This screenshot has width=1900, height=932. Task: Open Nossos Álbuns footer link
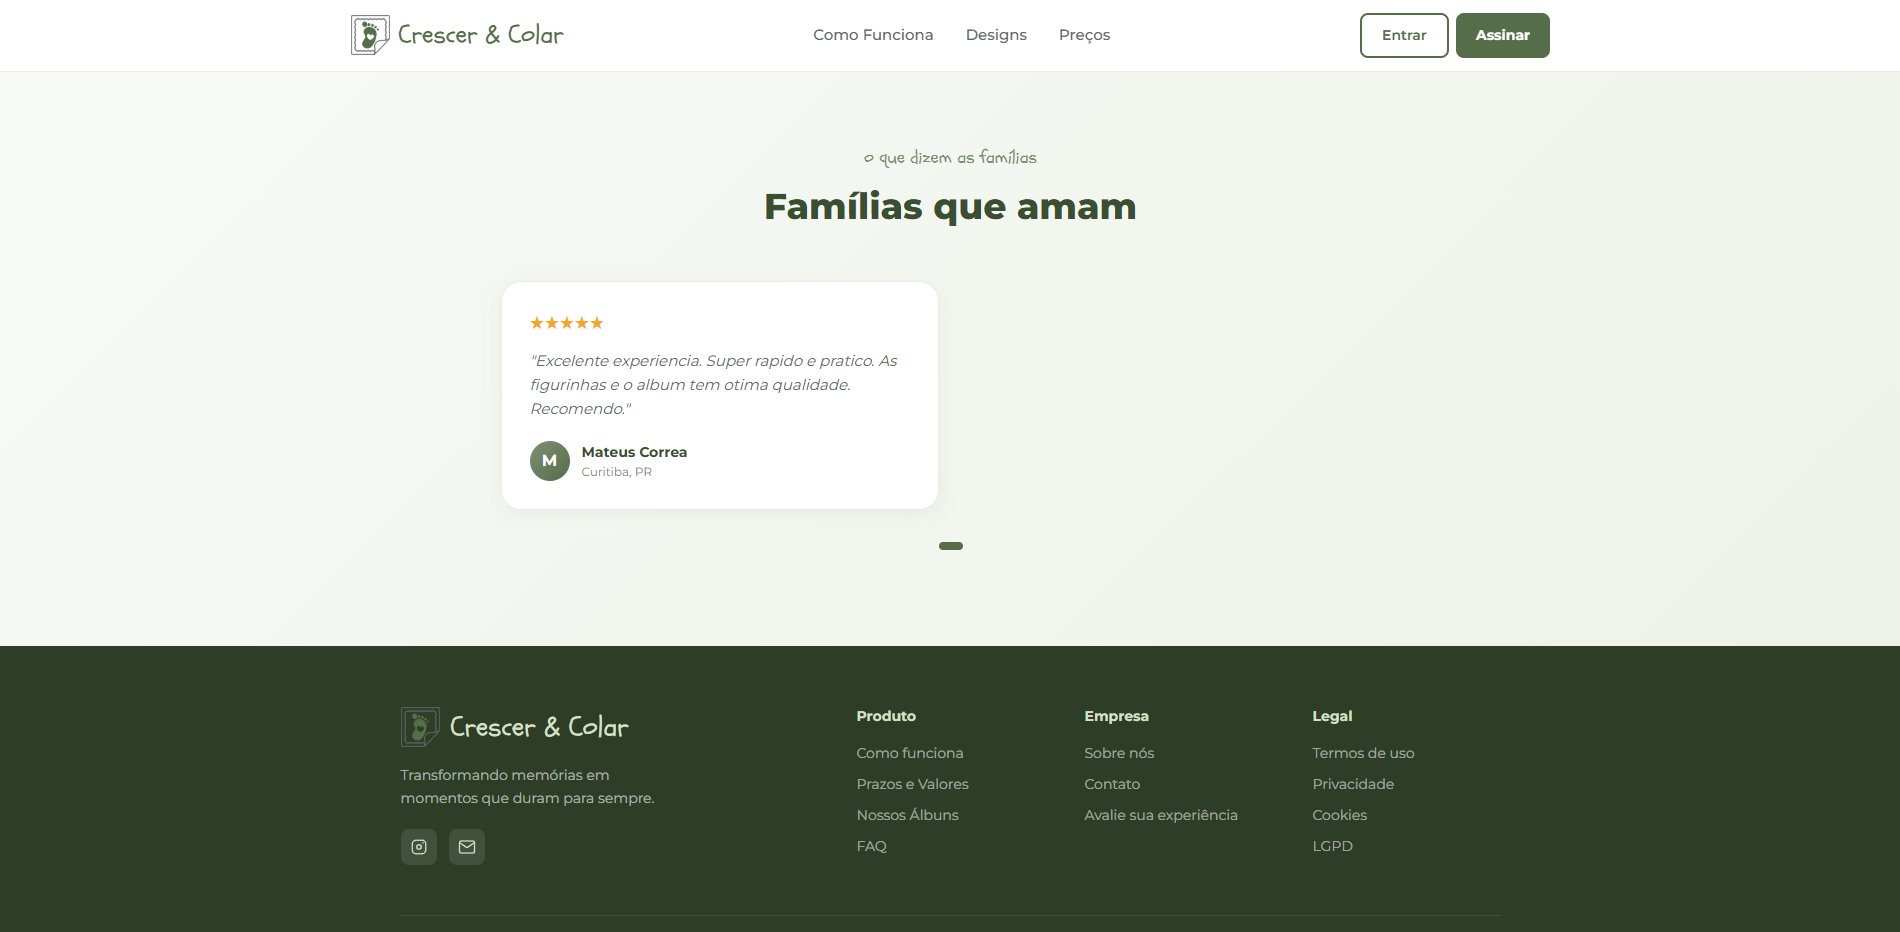point(907,815)
